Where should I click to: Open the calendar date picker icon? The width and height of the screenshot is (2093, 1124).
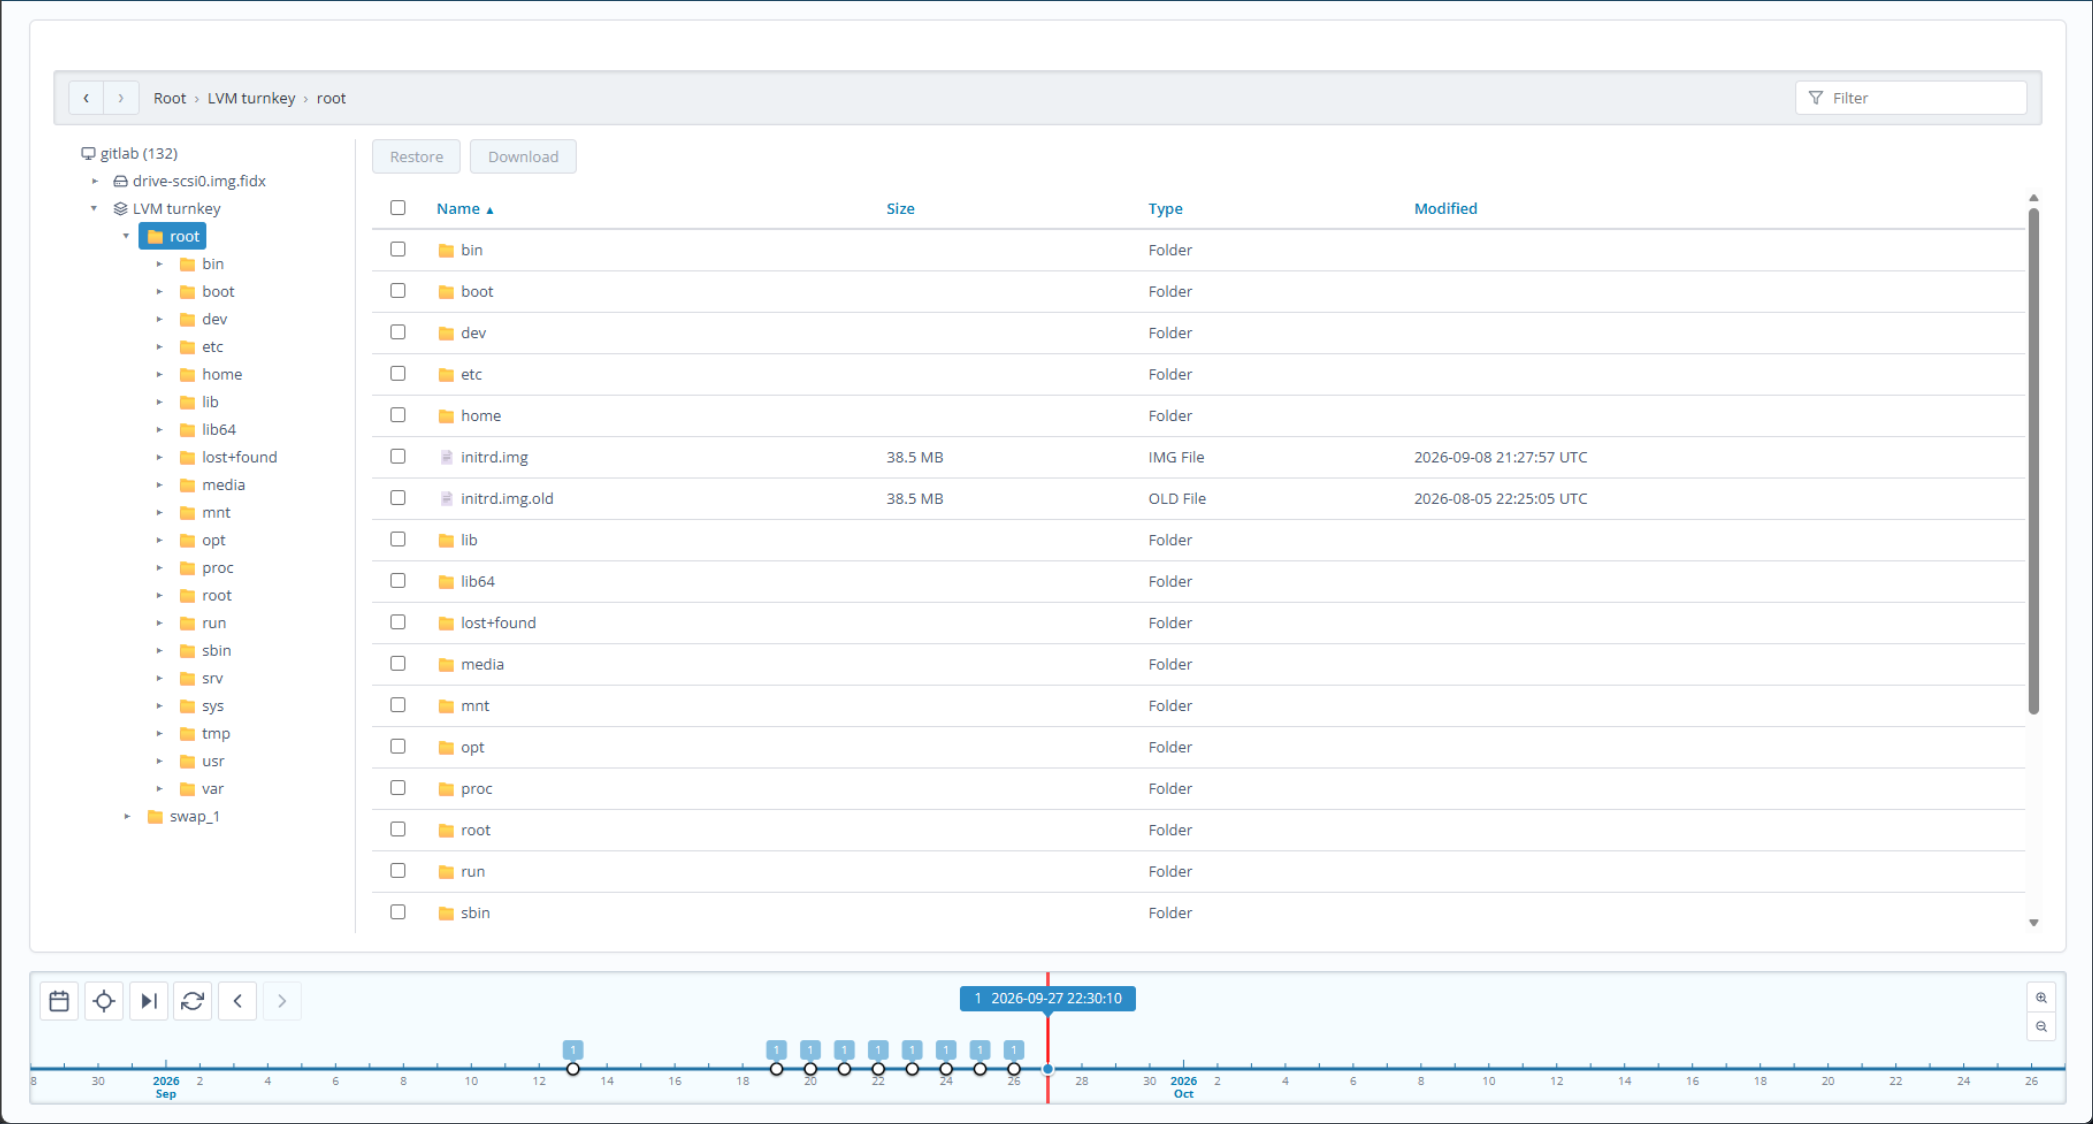point(59,1001)
